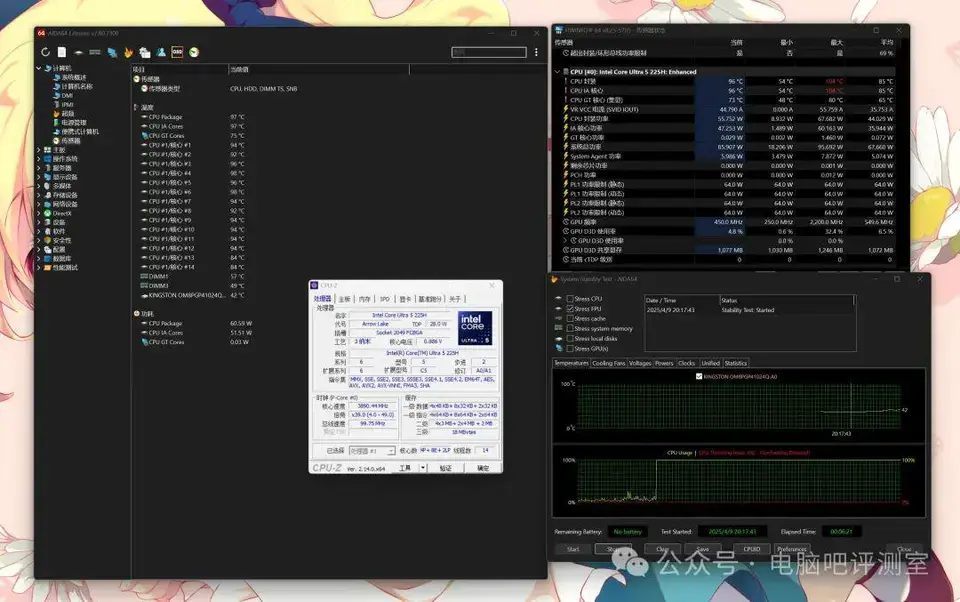
Task: Open the 主板 tab in CPU-Z
Action: (345, 299)
